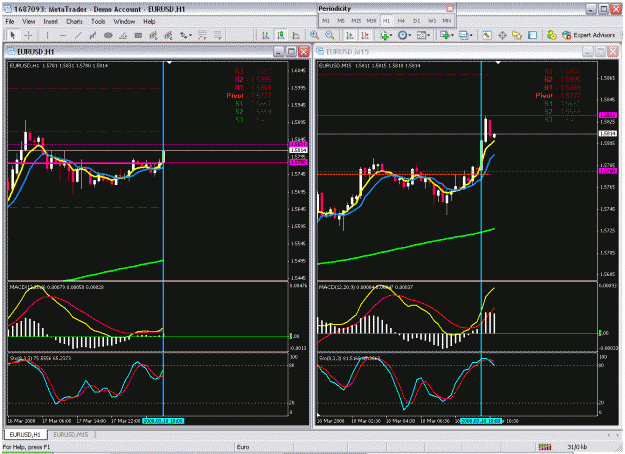Switch to the EURUSD,H1 bottom tab
The width and height of the screenshot is (625, 454).
pyautogui.click(x=26, y=434)
